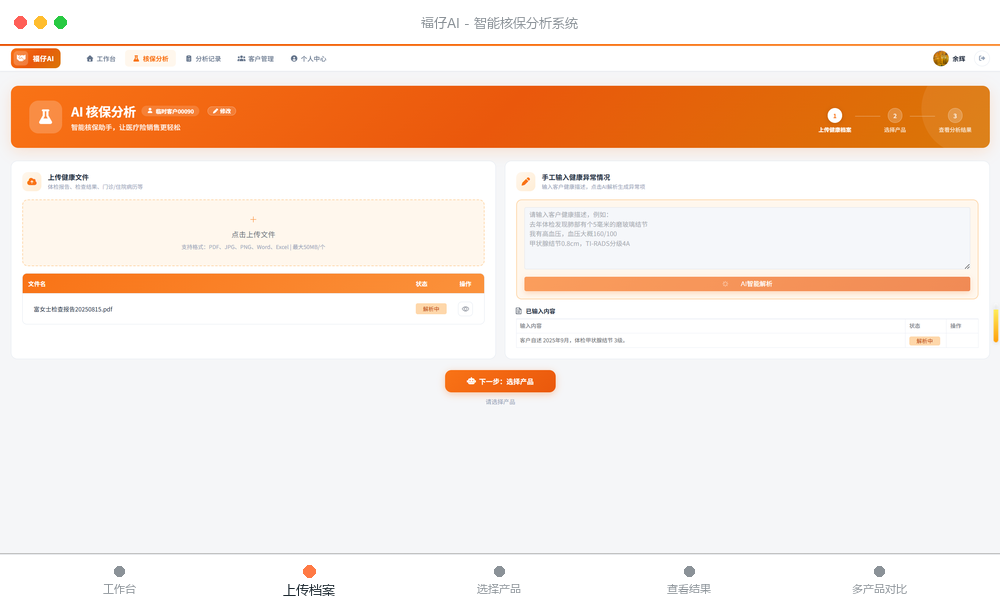Click the 临时客户00090 customer badge
Image resolution: width=1000 pixels, height=600 pixels.
coord(171,111)
